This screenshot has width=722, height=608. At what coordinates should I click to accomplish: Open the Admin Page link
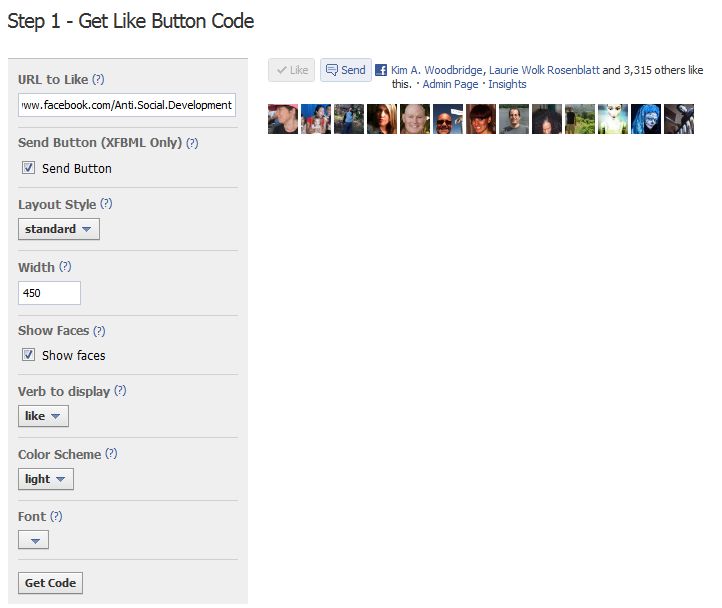point(450,84)
